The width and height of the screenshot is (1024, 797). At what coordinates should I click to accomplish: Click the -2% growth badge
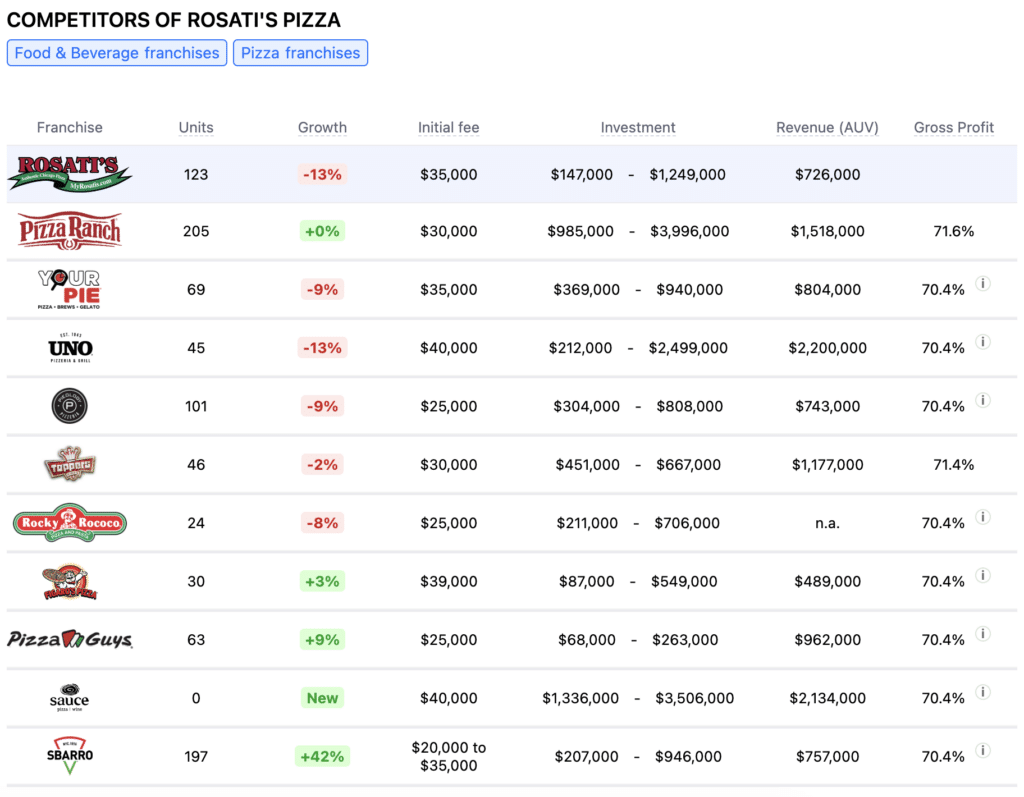(x=322, y=464)
